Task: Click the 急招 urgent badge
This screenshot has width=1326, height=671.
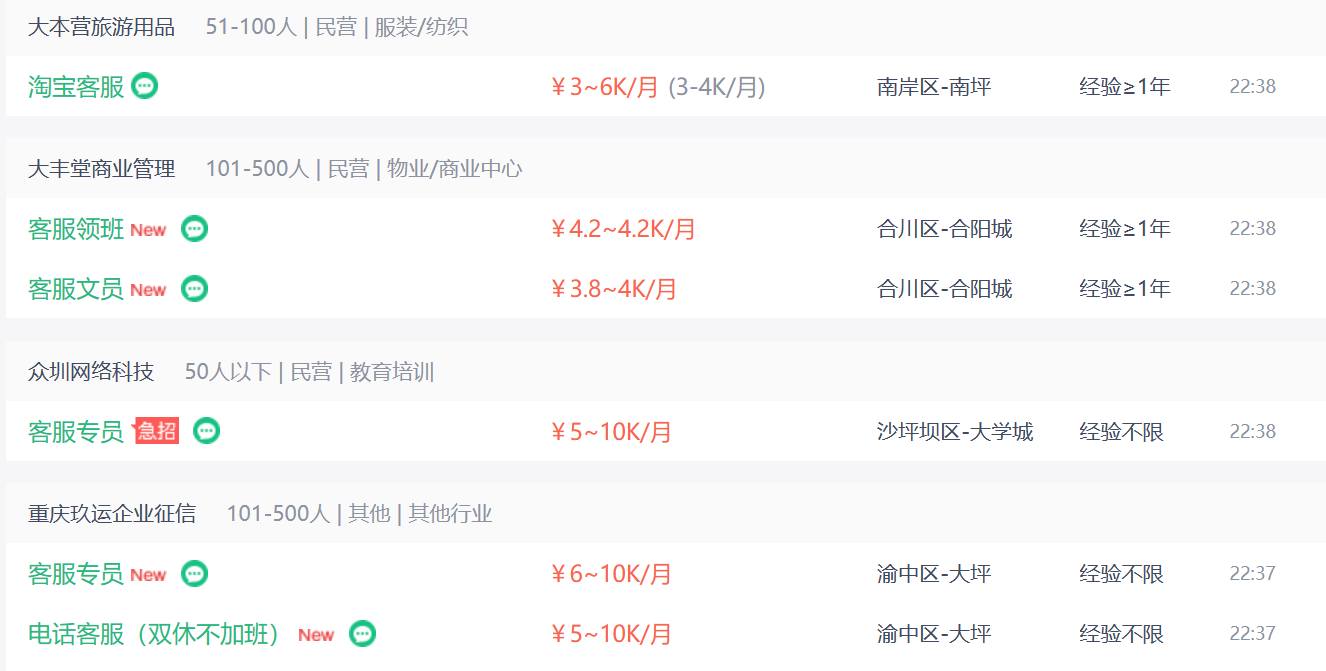Action: click(157, 431)
